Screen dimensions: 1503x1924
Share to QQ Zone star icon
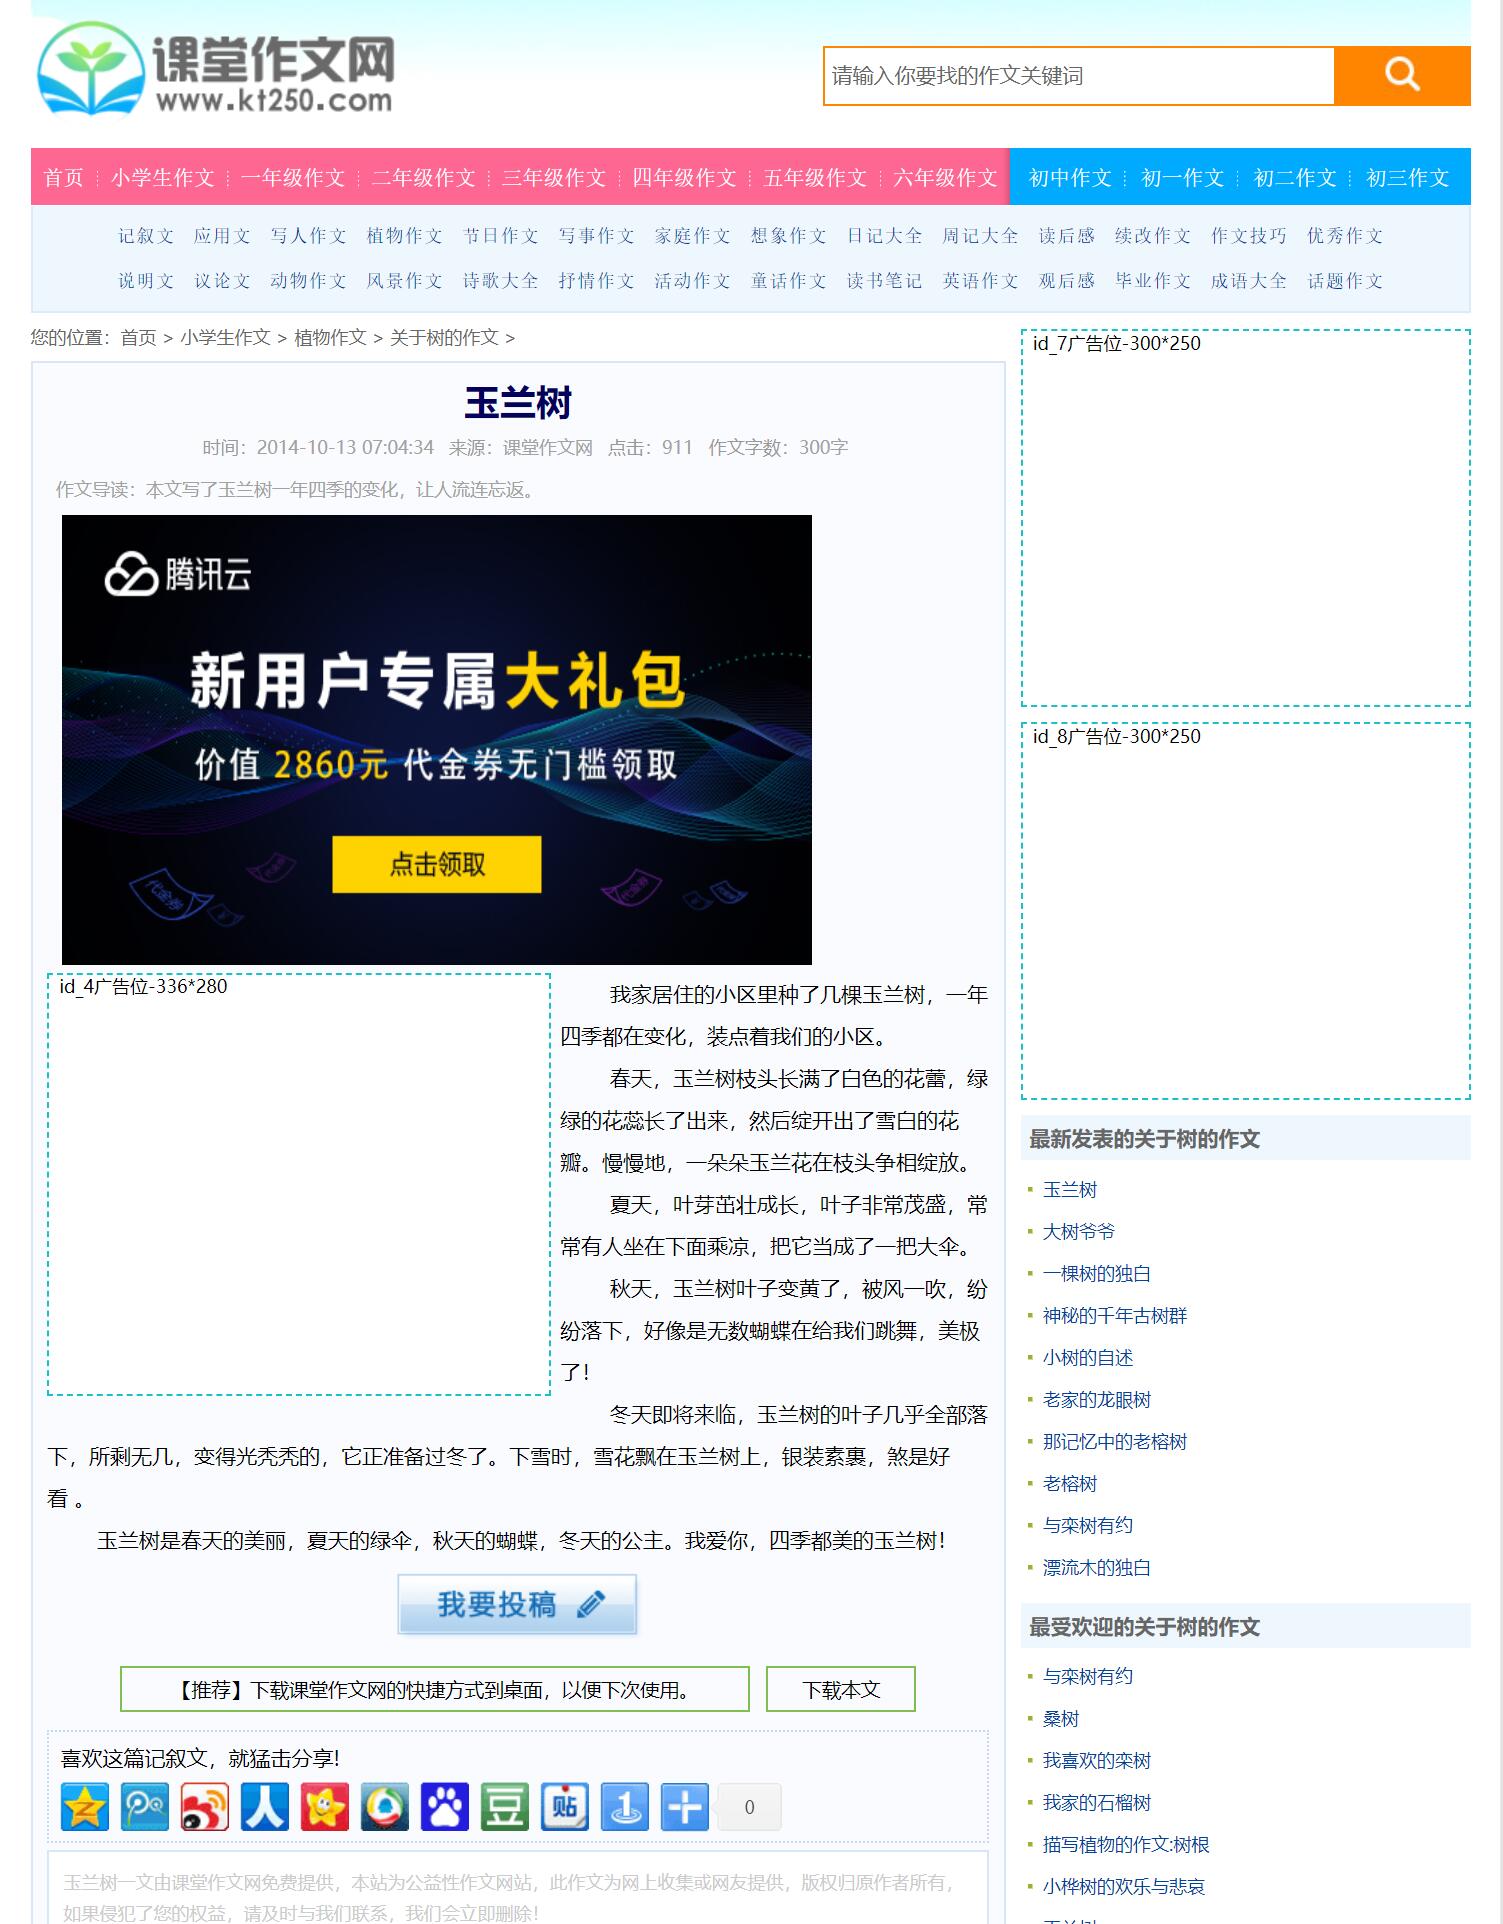85,1807
